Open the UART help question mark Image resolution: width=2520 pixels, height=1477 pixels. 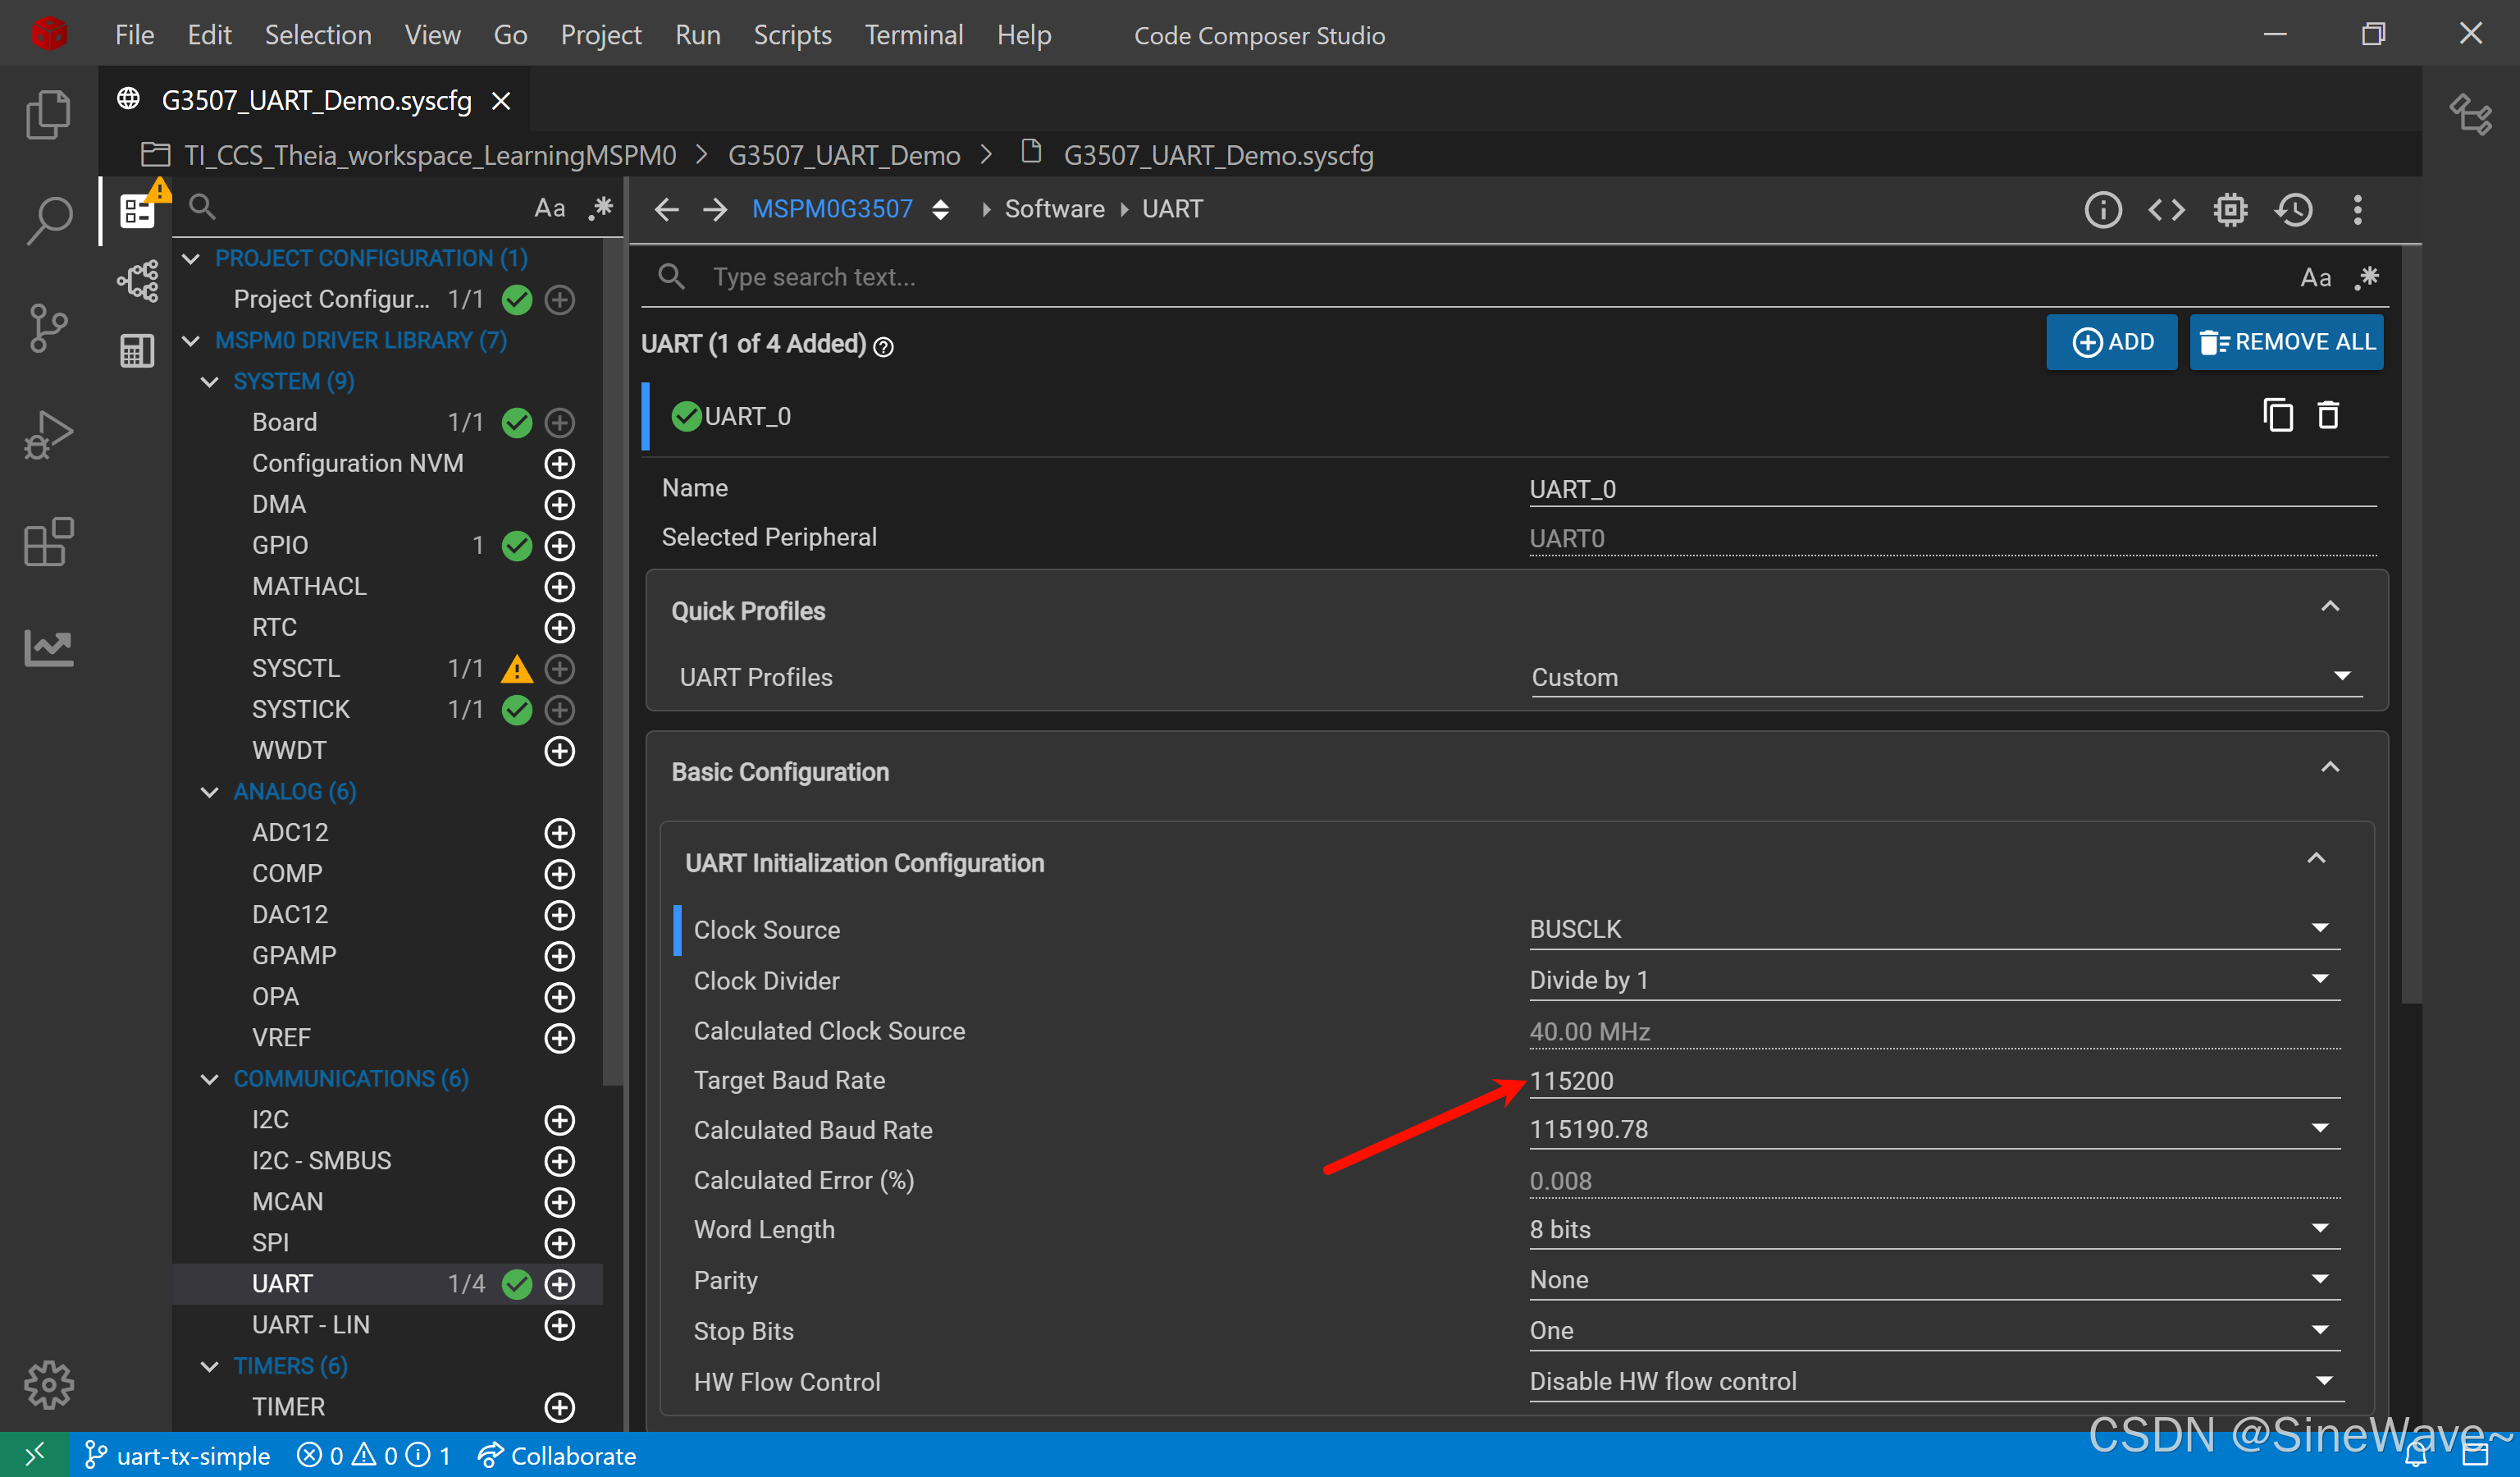click(883, 346)
